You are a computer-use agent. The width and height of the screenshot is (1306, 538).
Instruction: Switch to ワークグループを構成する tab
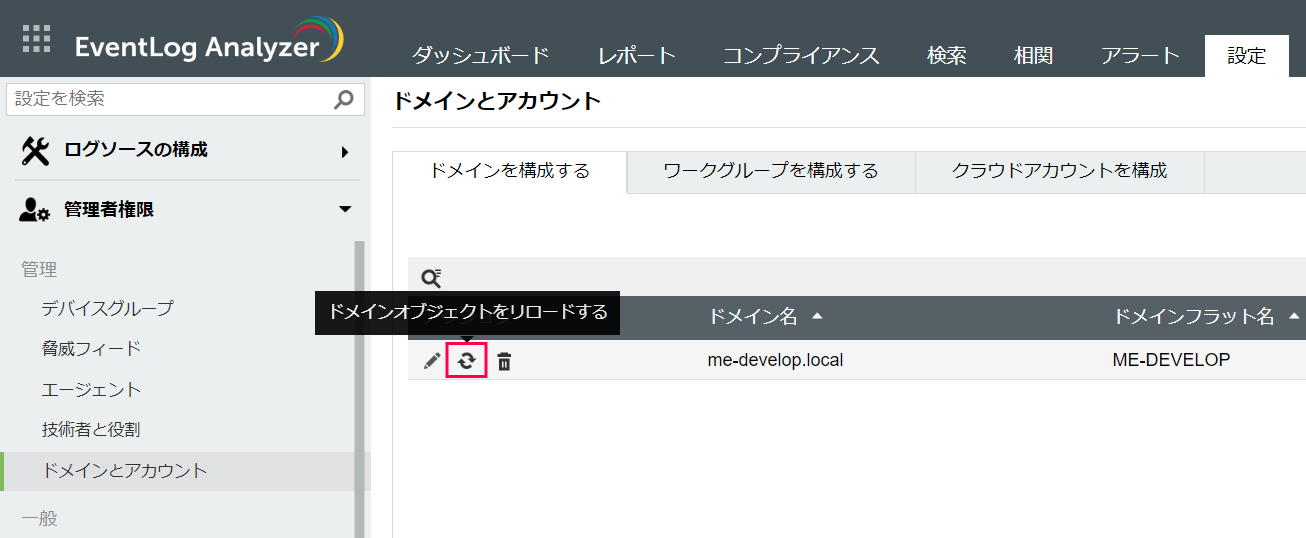pos(771,171)
